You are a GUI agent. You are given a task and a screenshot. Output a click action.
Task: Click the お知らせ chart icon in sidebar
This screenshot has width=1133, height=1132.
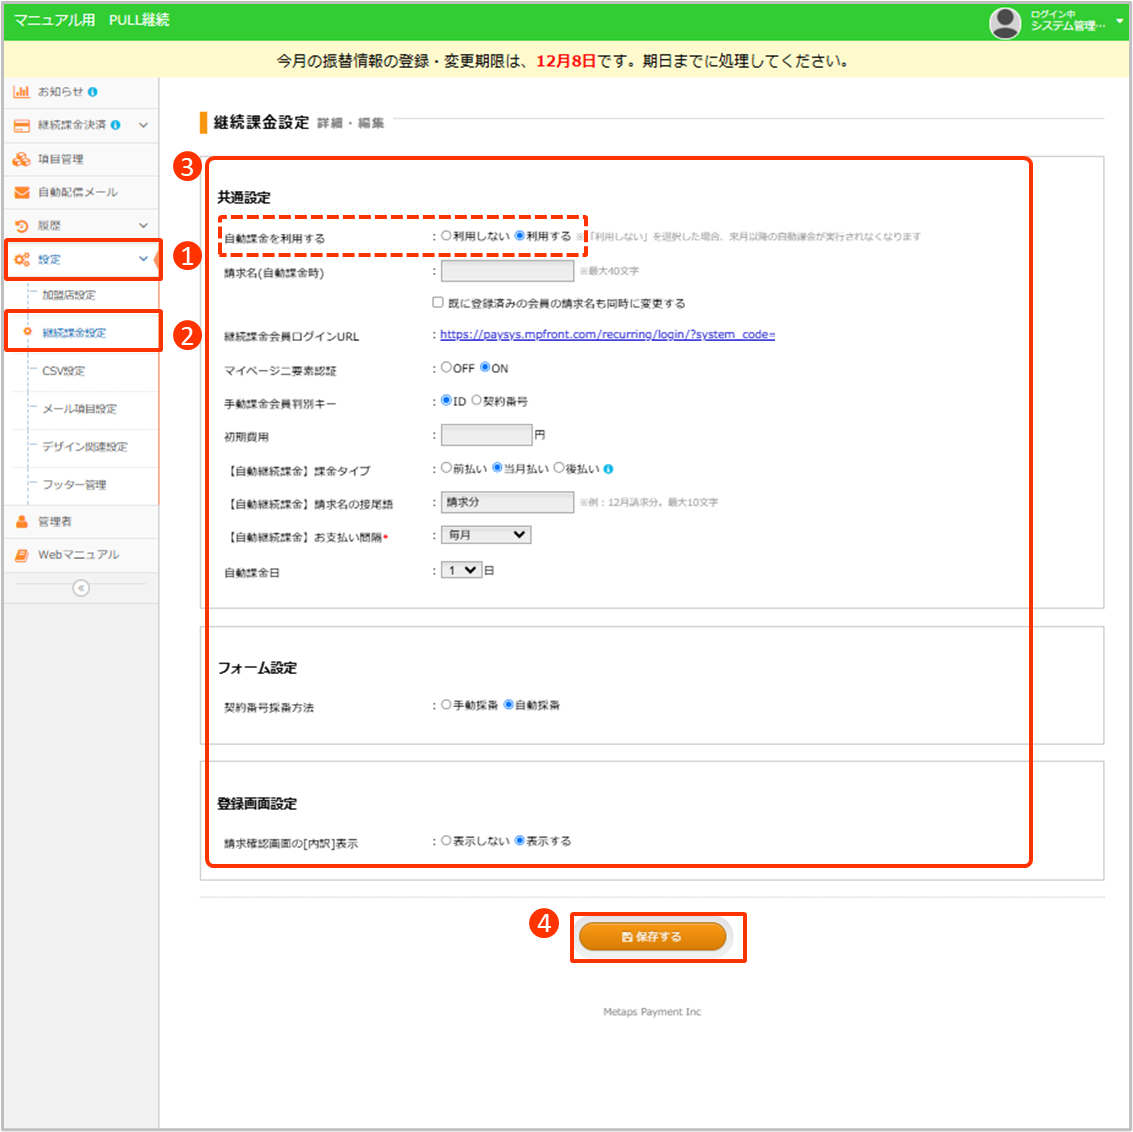tap(21, 92)
